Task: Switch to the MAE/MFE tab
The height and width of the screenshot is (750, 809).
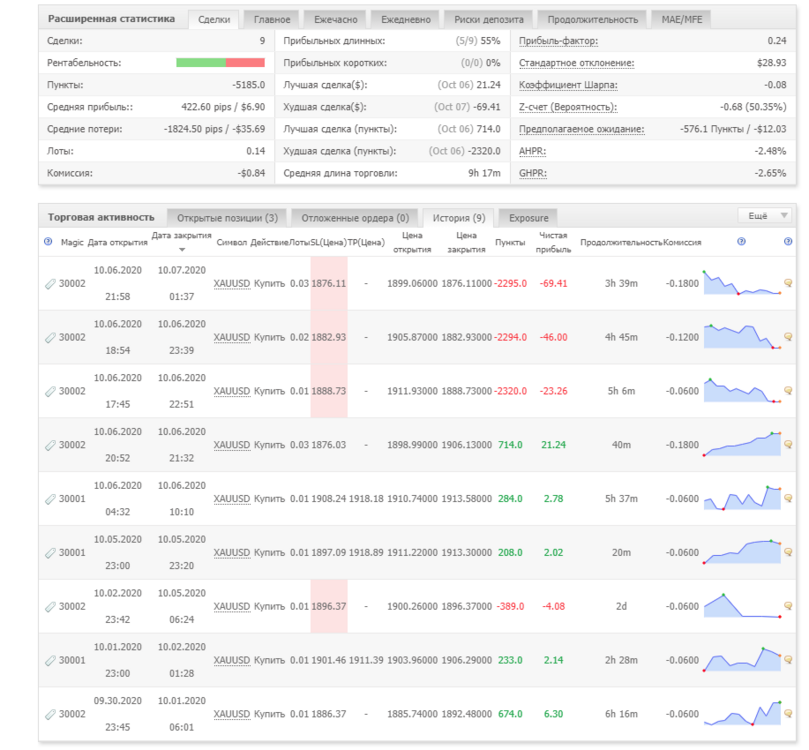Action: click(682, 20)
